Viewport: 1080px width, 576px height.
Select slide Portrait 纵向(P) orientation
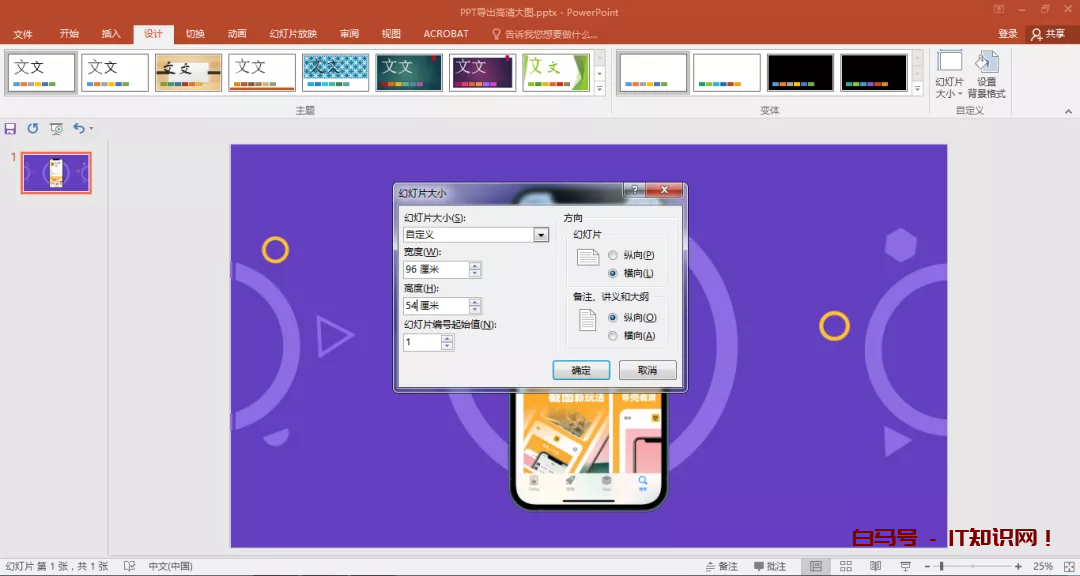[613, 256]
